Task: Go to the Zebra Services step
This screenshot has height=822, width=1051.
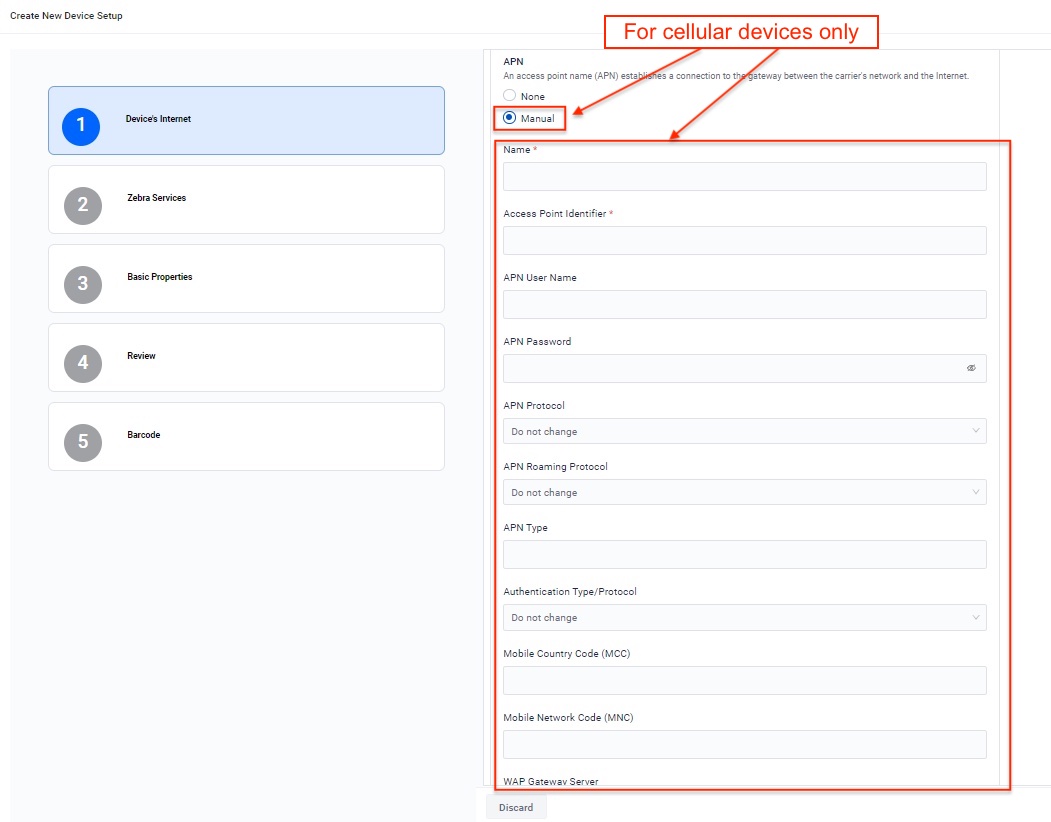Action: [x=246, y=199]
